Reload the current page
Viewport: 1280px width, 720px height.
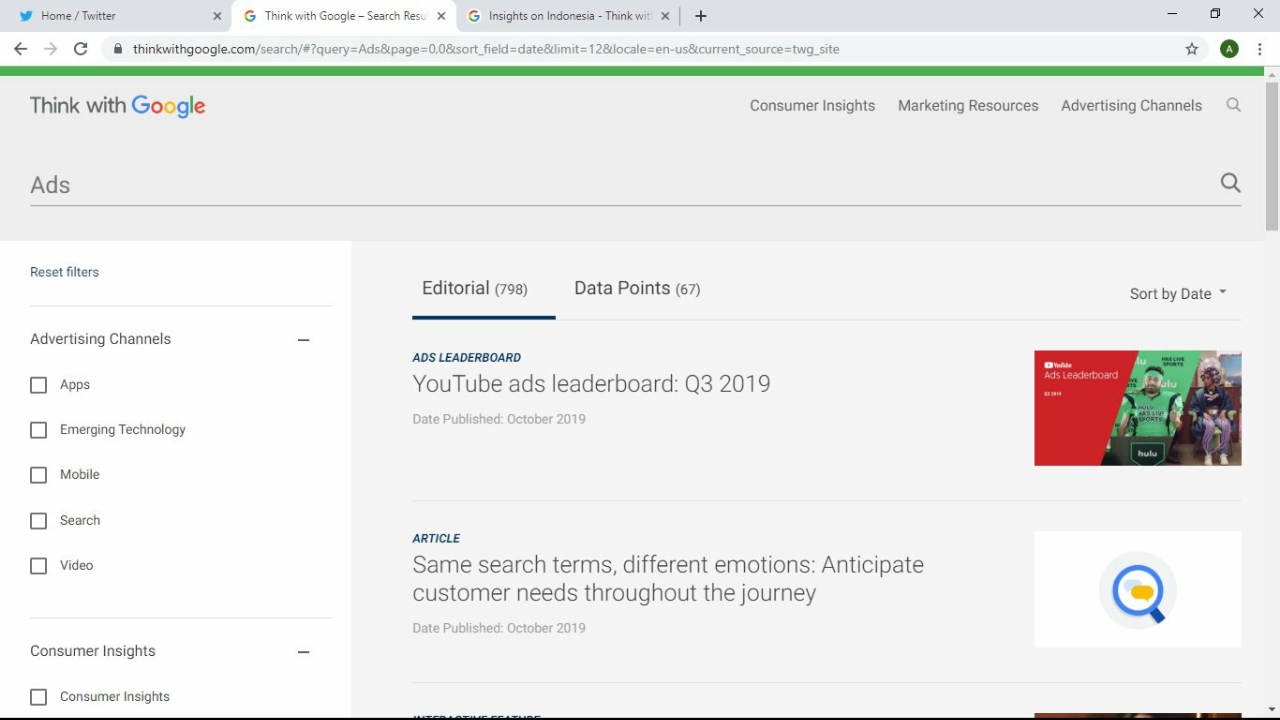[81, 49]
